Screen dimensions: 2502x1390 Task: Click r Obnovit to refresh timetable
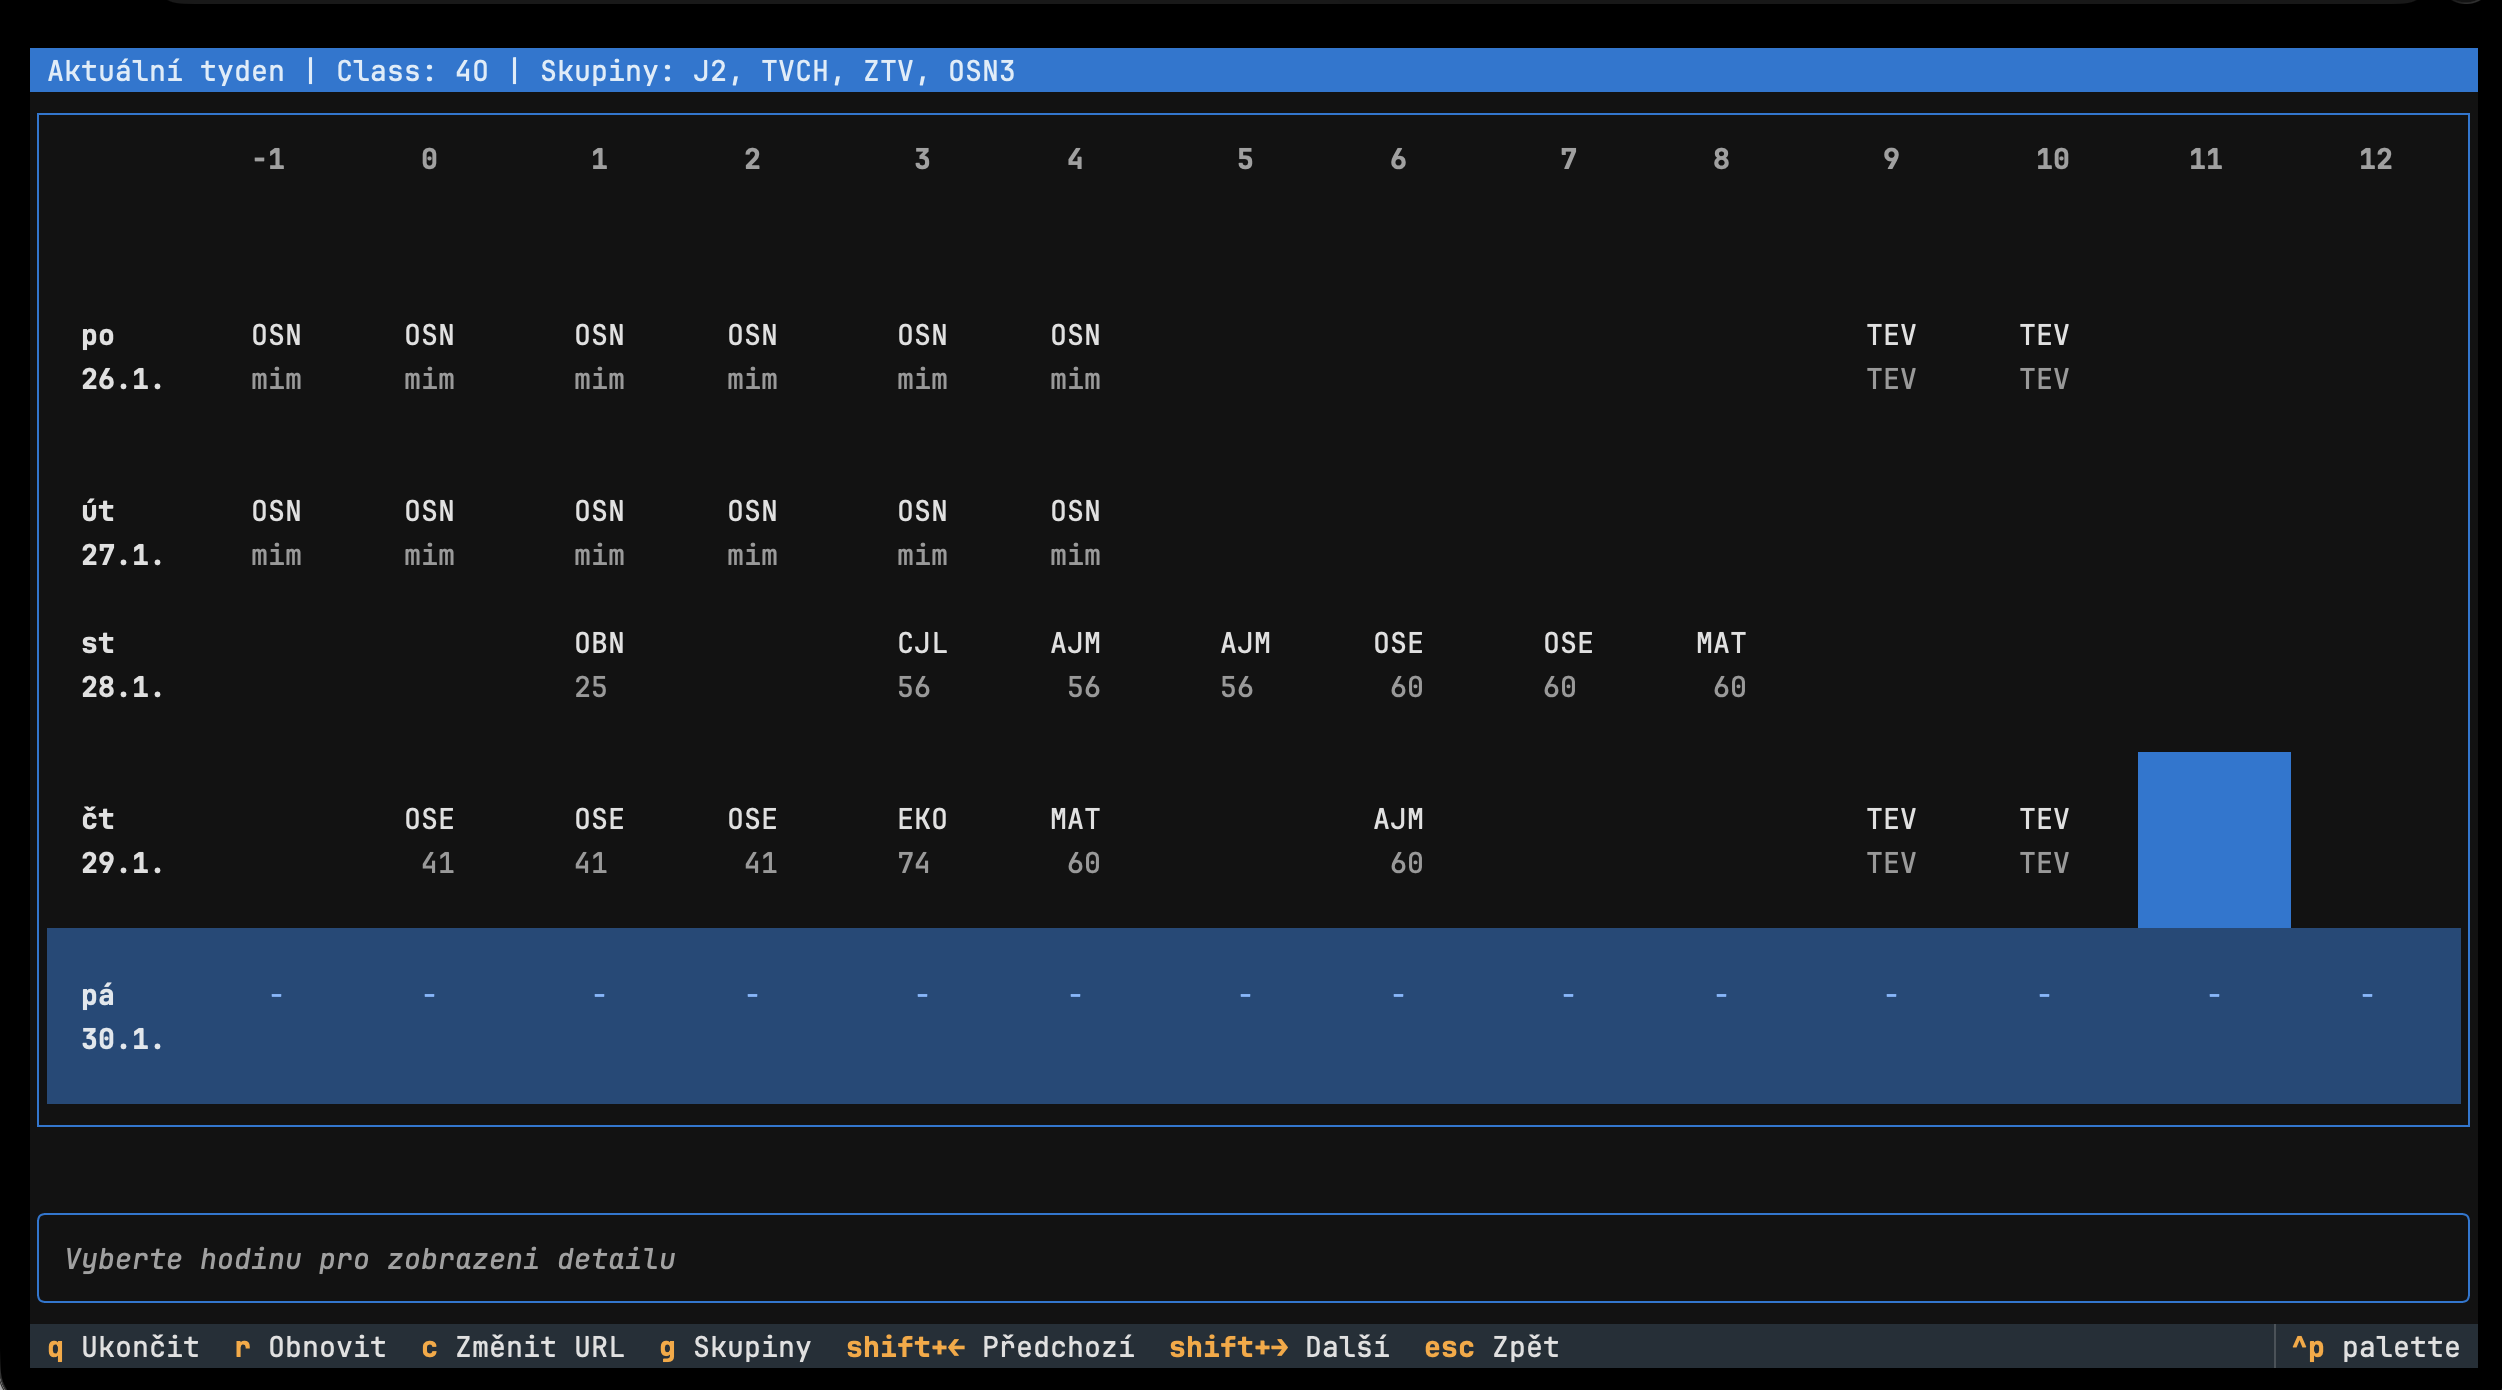coord(310,1347)
